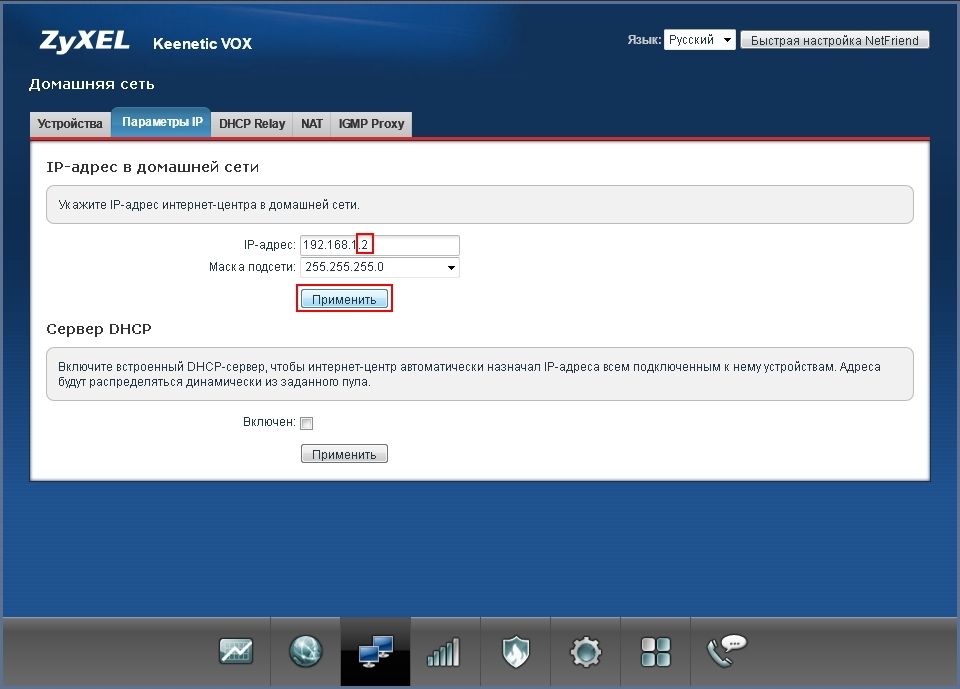Open the language 'Русский' dropdown
Screen dimensions: 960x689
click(x=699, y=40)
